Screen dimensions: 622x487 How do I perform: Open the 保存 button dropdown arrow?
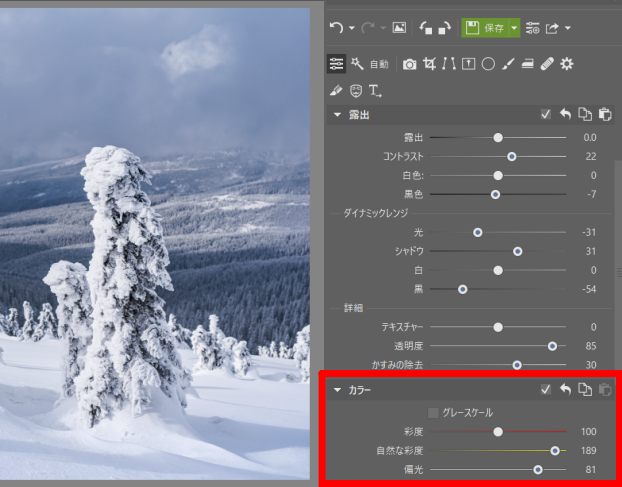pyautogui.click(x=514, y=28)
